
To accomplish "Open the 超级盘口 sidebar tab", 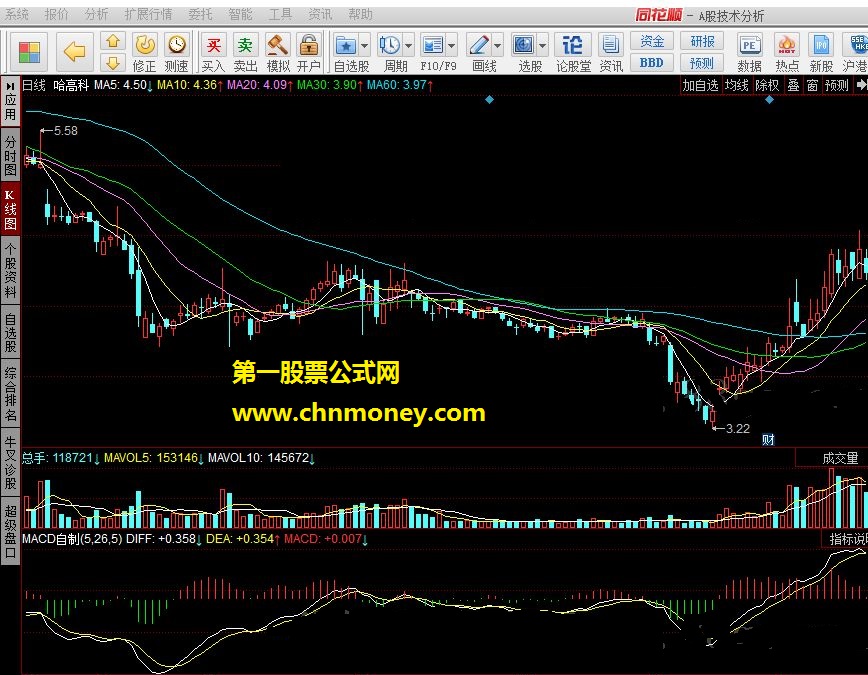I will click(x=10, y=530).
